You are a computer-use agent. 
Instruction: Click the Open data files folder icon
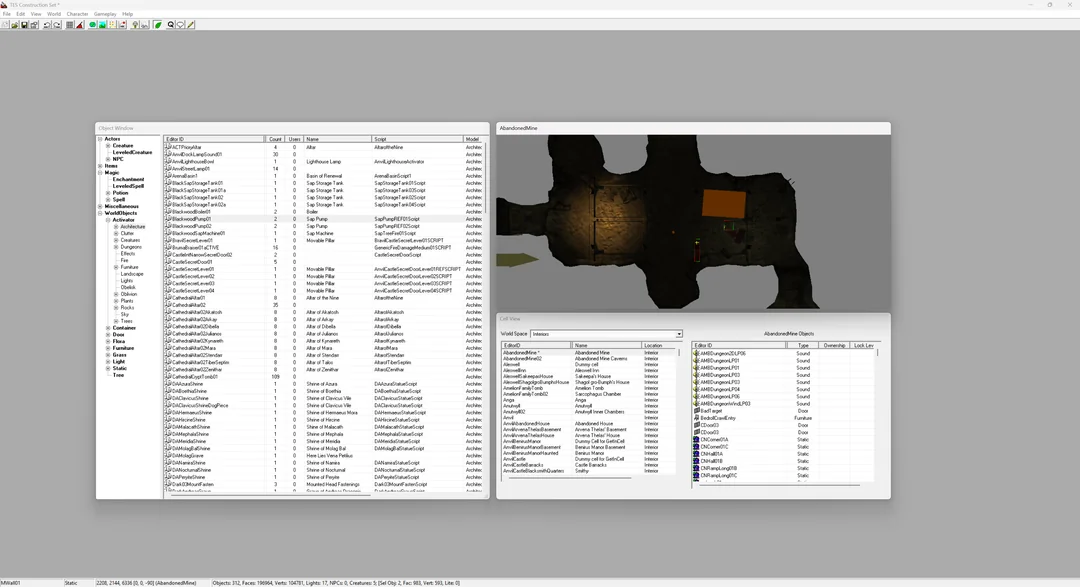[x=14, y=25]
